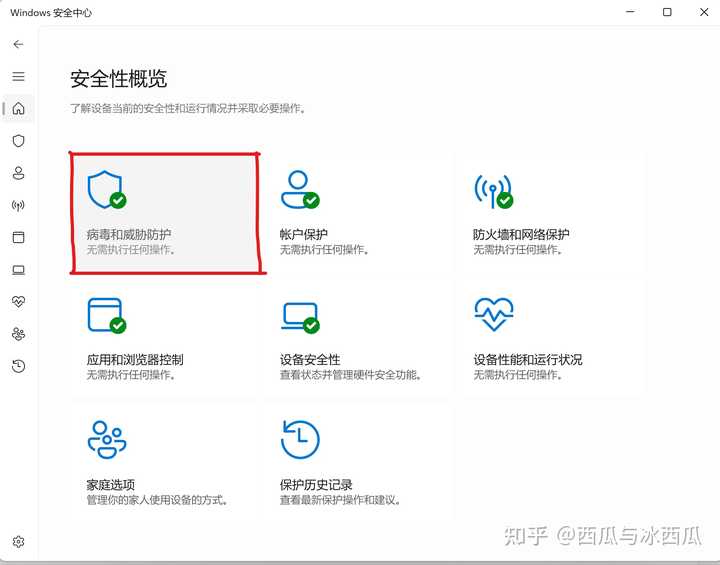Open 病毒和威胁防护 title link
The image size is (720, 565).
click(x=129, y=234)
